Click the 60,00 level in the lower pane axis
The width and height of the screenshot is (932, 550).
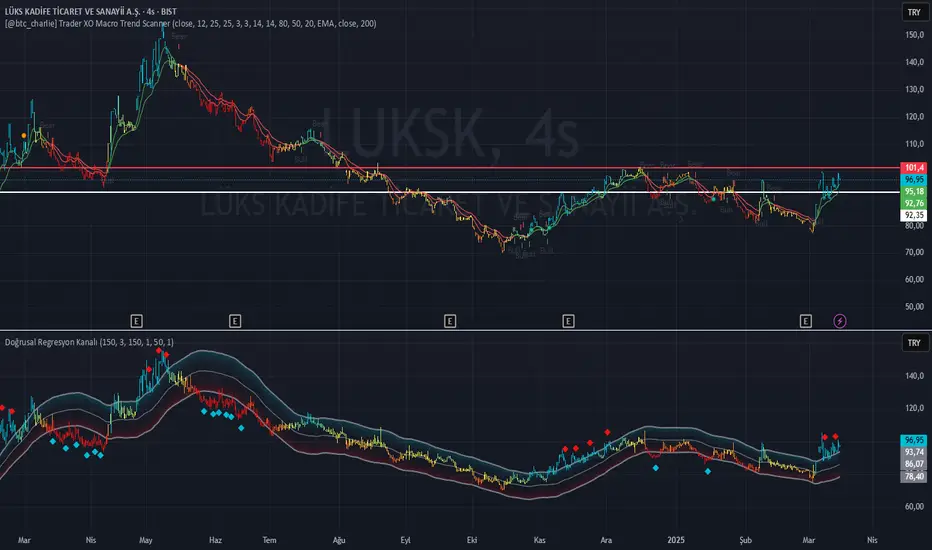tap(914, 507)
